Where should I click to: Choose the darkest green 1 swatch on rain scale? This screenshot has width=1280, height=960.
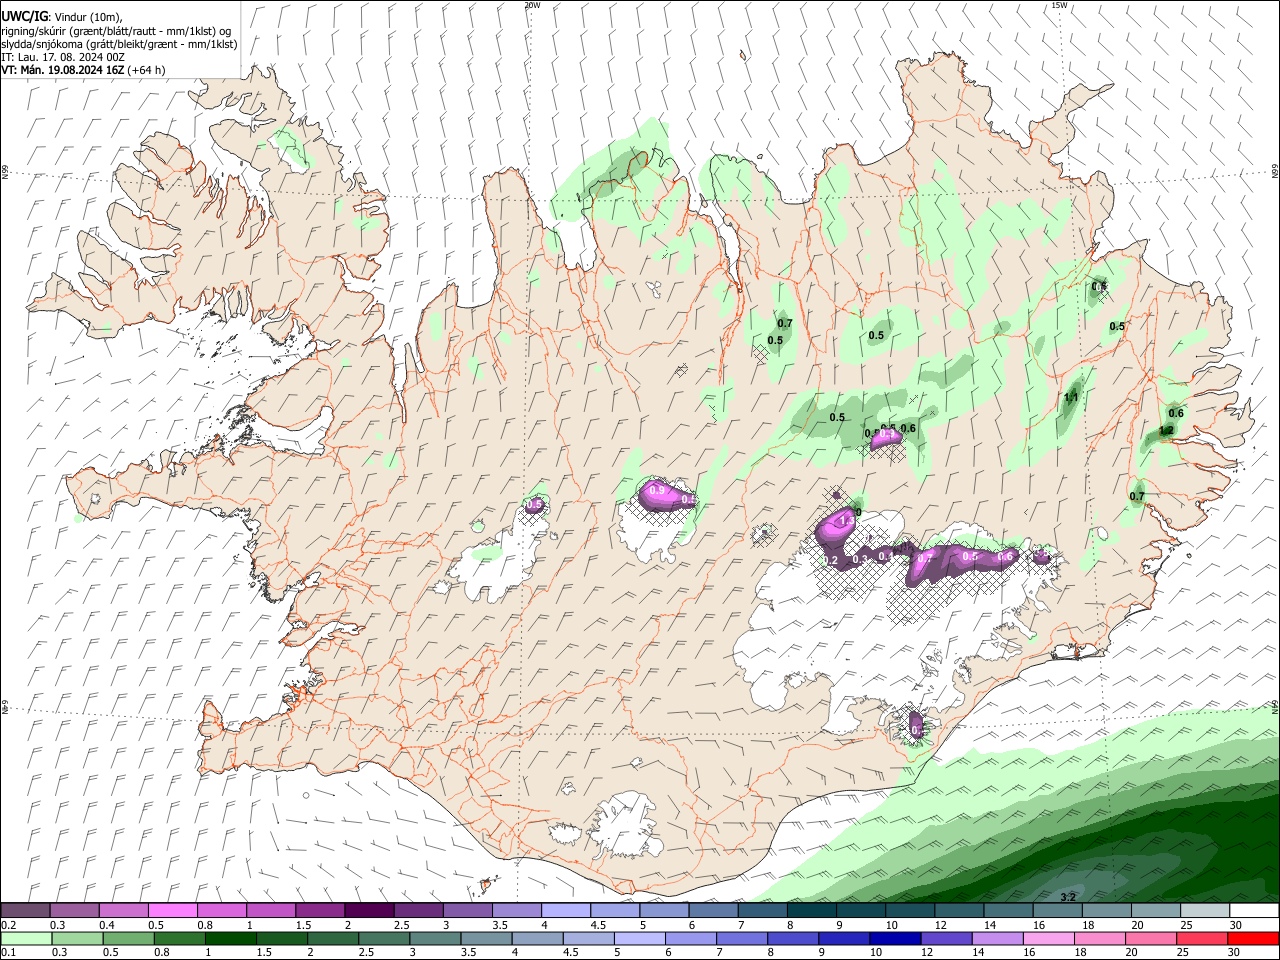(230, 939)
